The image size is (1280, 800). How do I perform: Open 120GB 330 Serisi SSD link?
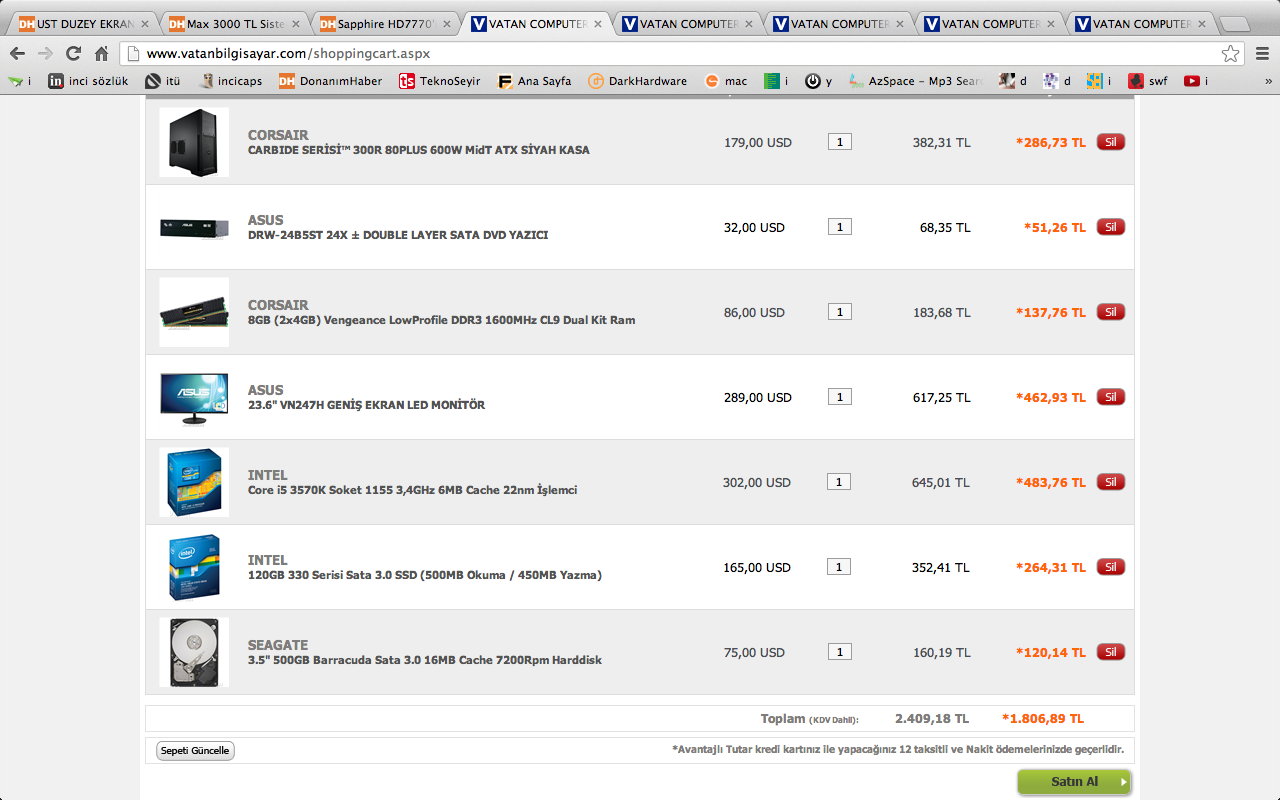424,575
